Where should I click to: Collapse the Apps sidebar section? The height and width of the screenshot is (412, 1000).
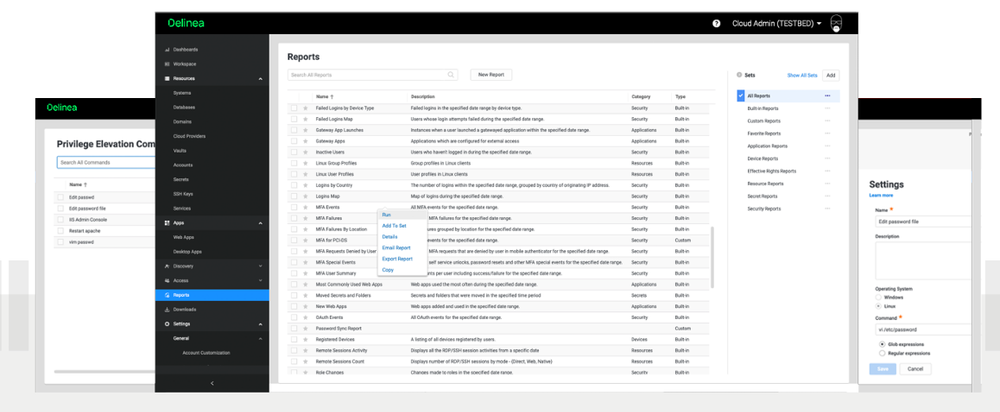pos(260,223)
